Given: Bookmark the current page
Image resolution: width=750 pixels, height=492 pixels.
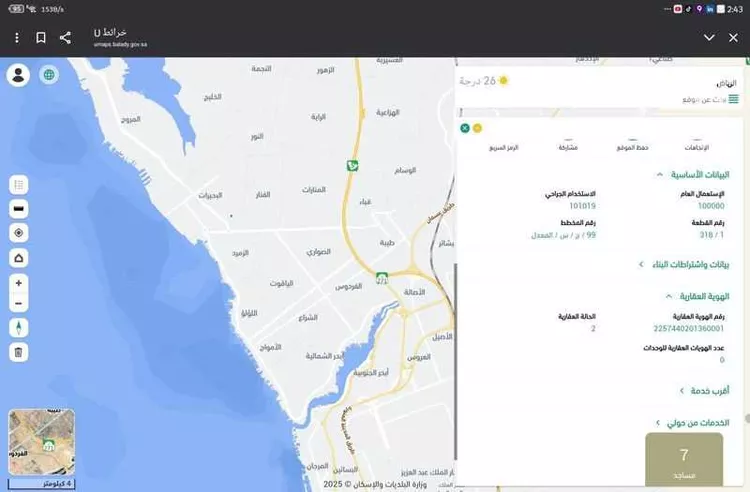Looking at the screenshot, I should point(41,38).
